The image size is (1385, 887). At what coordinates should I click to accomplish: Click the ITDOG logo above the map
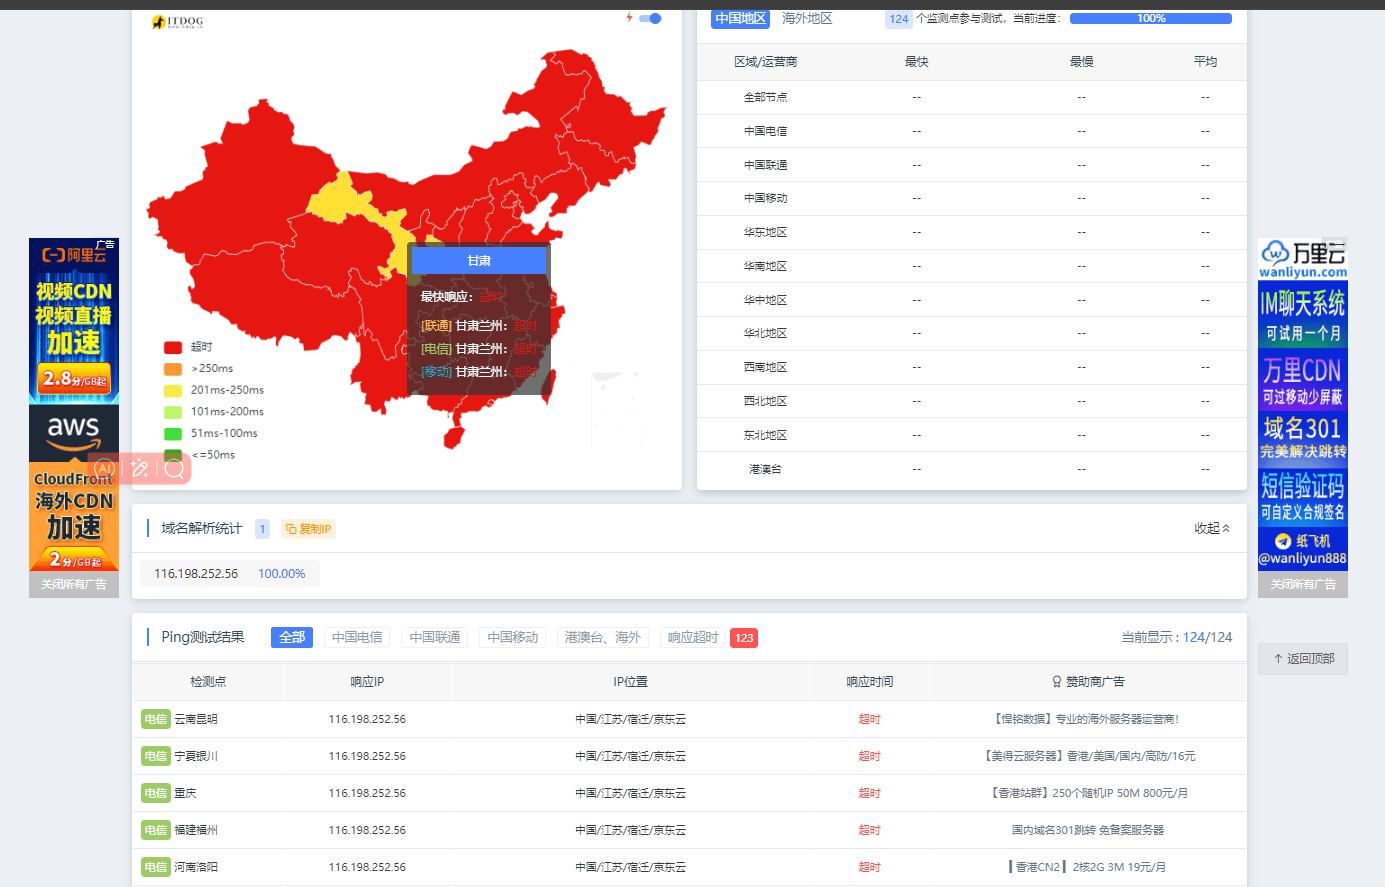pos(178,21)
